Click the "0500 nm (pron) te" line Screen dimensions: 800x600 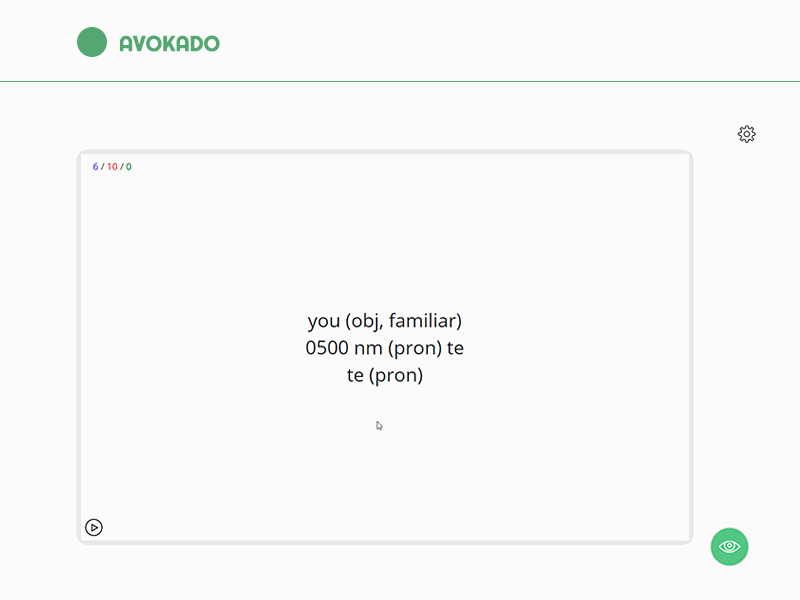coord(385,349)
